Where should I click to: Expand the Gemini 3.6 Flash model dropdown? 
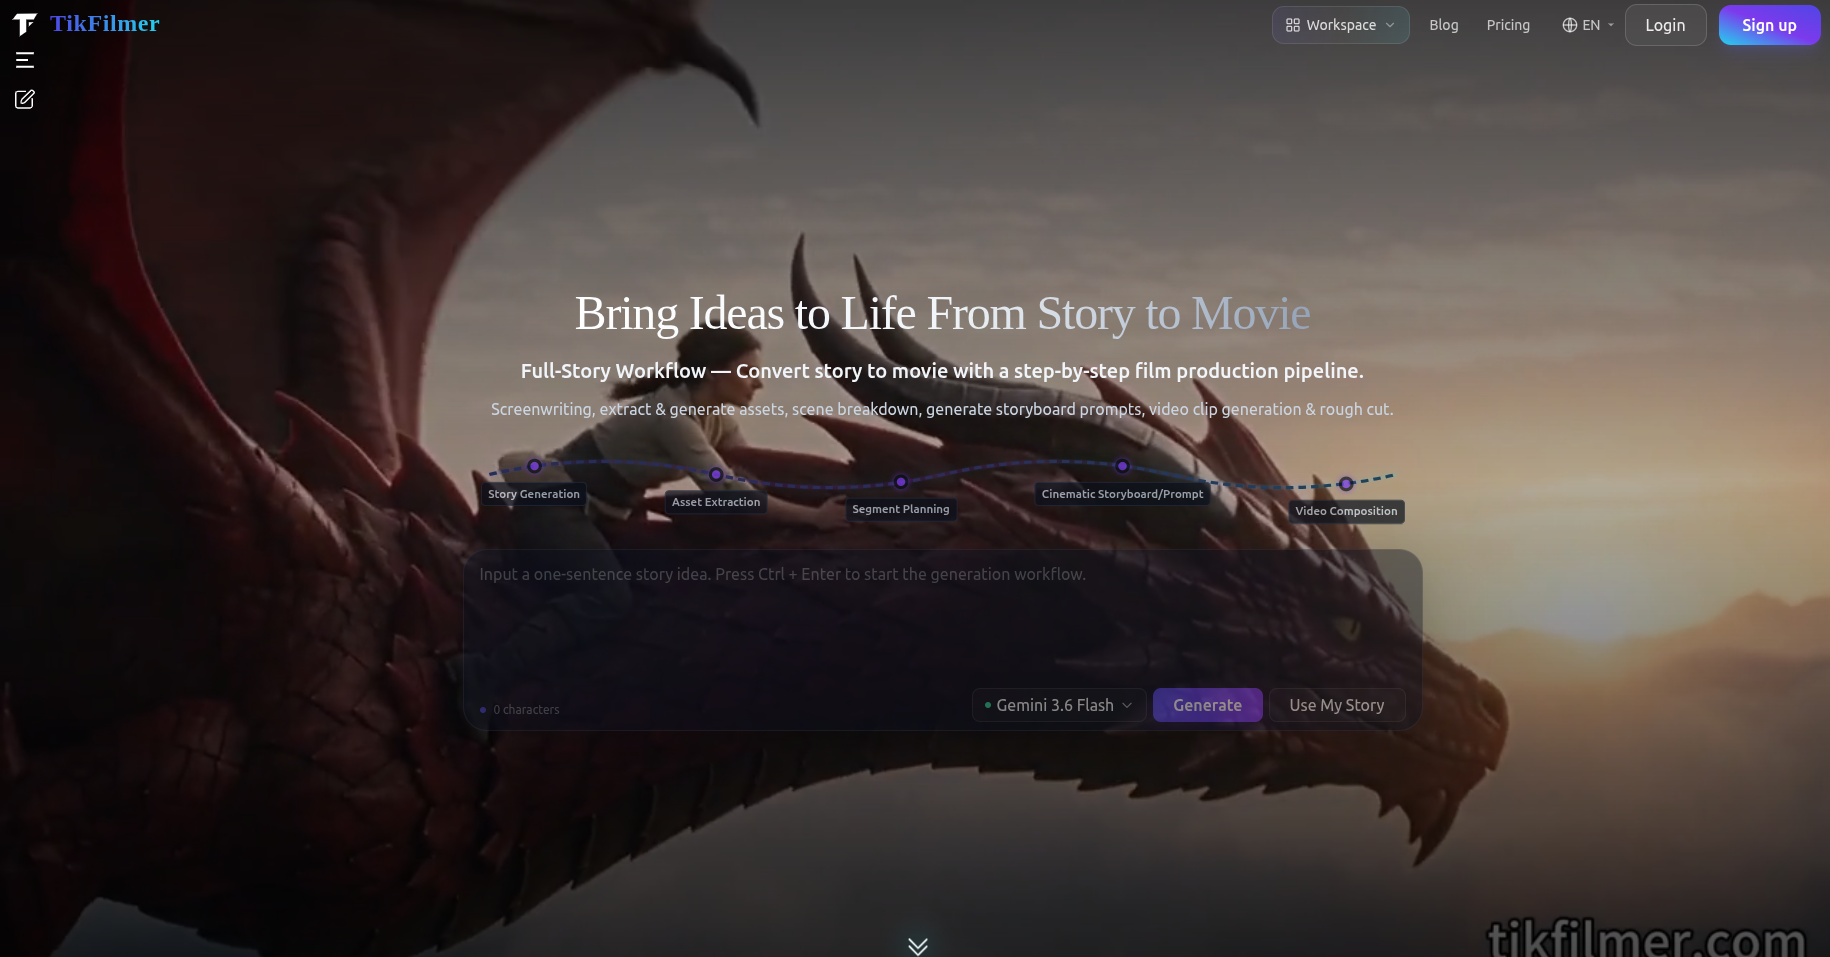(x=1059, y=705)
